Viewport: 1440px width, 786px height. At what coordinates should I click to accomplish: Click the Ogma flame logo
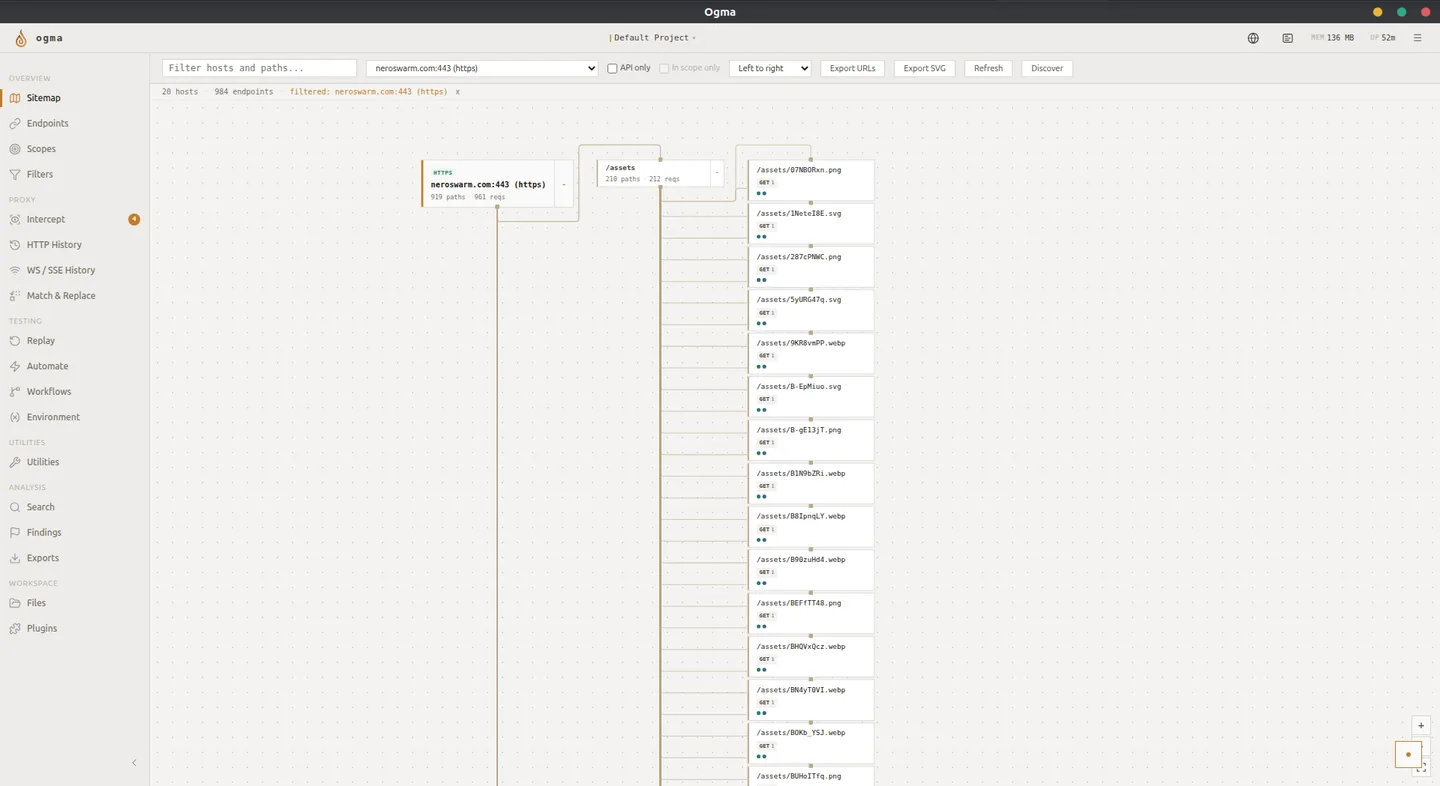pyautogui.click(x=21, y=38)
